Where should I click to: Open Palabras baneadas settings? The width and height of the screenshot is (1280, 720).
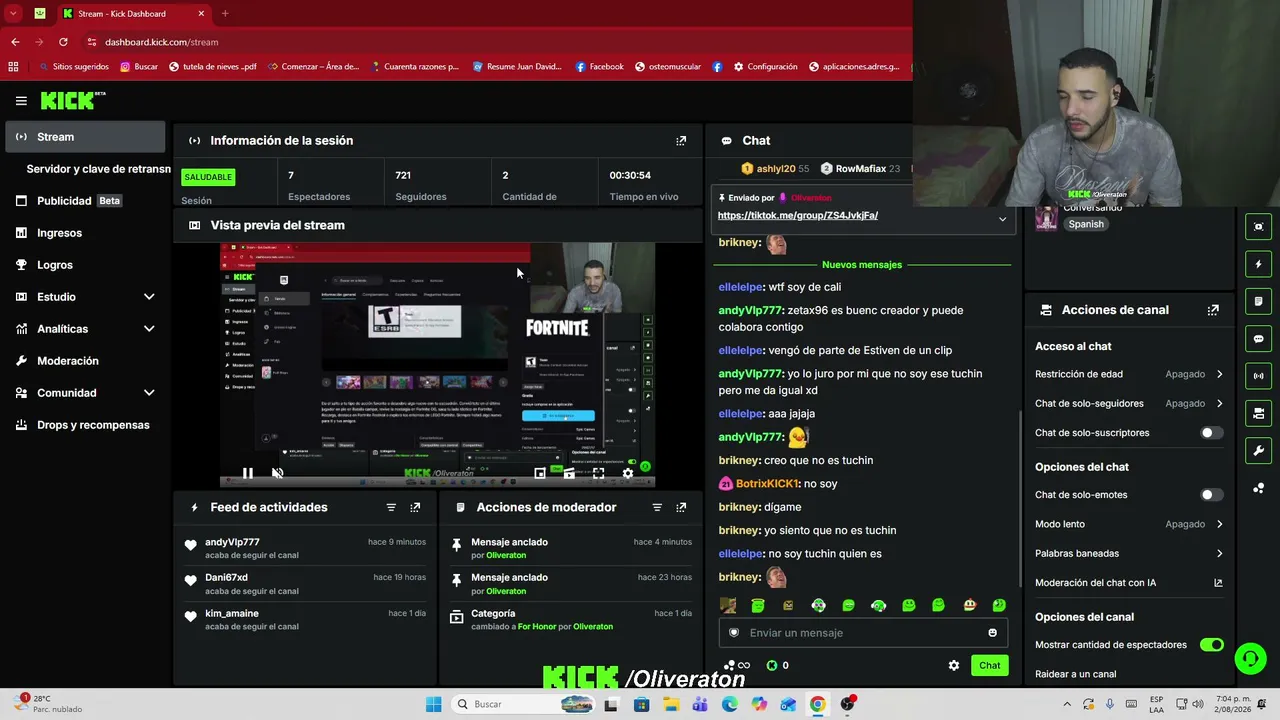coord(1129,553)
